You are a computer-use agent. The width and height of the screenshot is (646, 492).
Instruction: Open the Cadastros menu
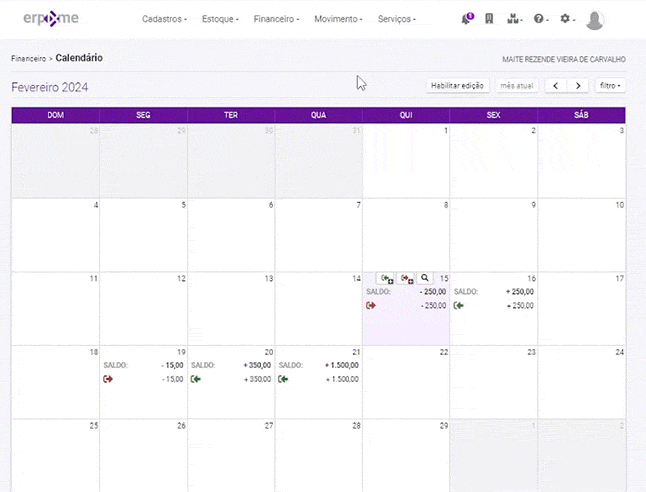(x=164, y=19)
